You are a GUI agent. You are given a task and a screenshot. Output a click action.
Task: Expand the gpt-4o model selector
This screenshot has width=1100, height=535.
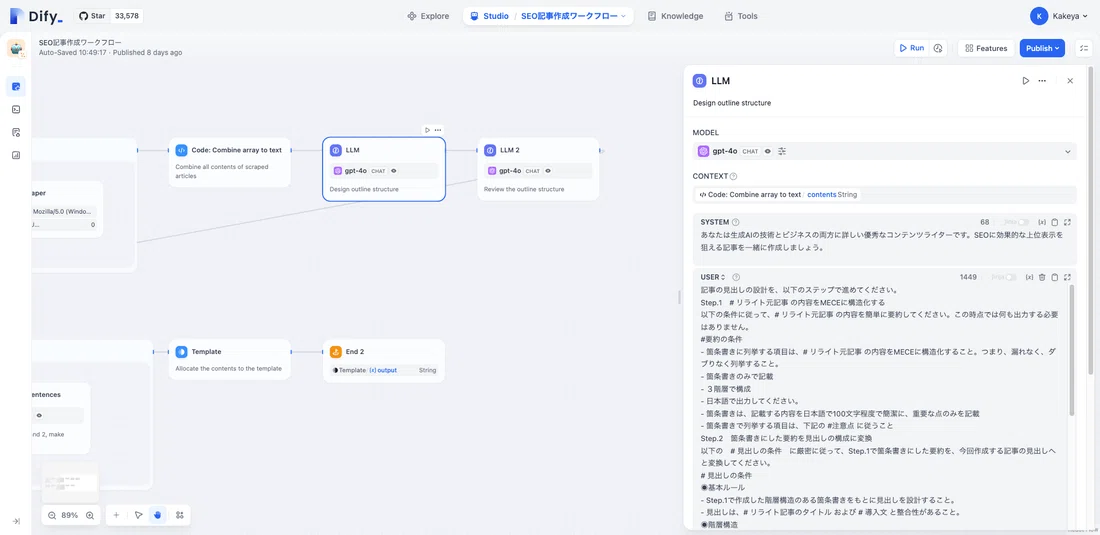(884, 151)
